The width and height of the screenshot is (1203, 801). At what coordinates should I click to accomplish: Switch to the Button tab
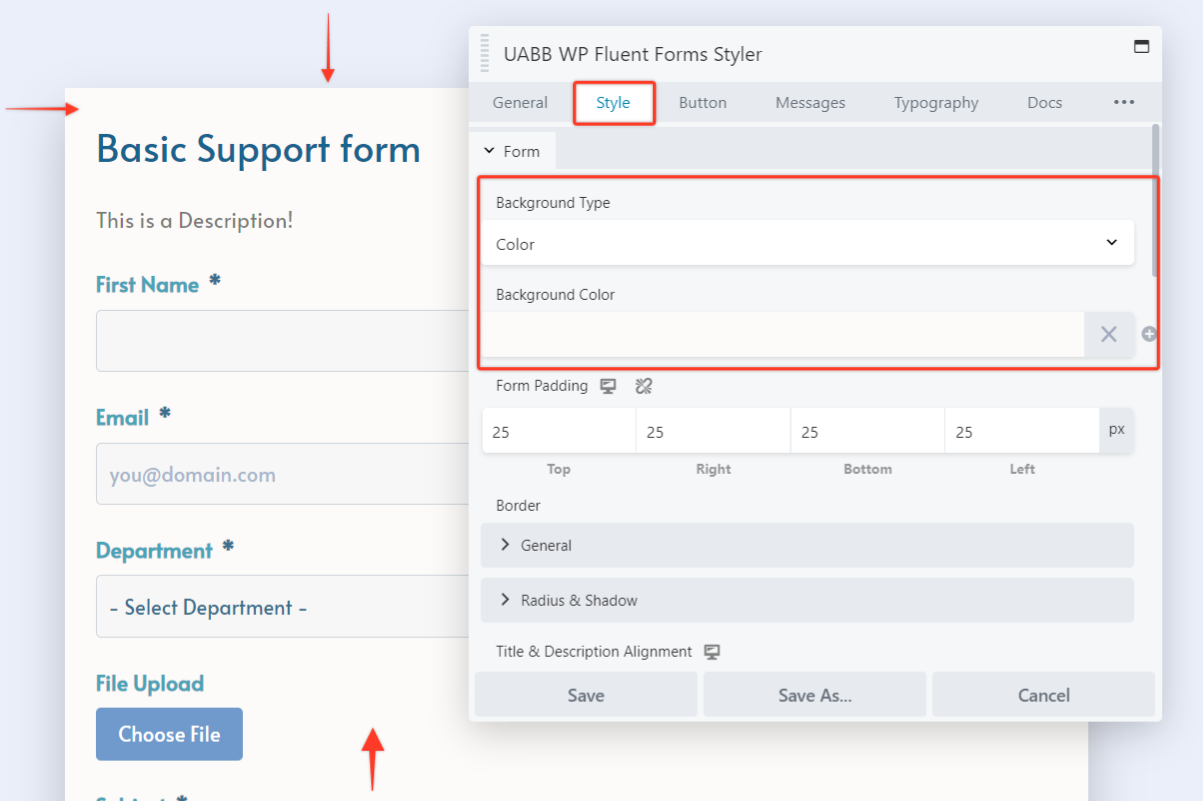click(x=702, y=102)
